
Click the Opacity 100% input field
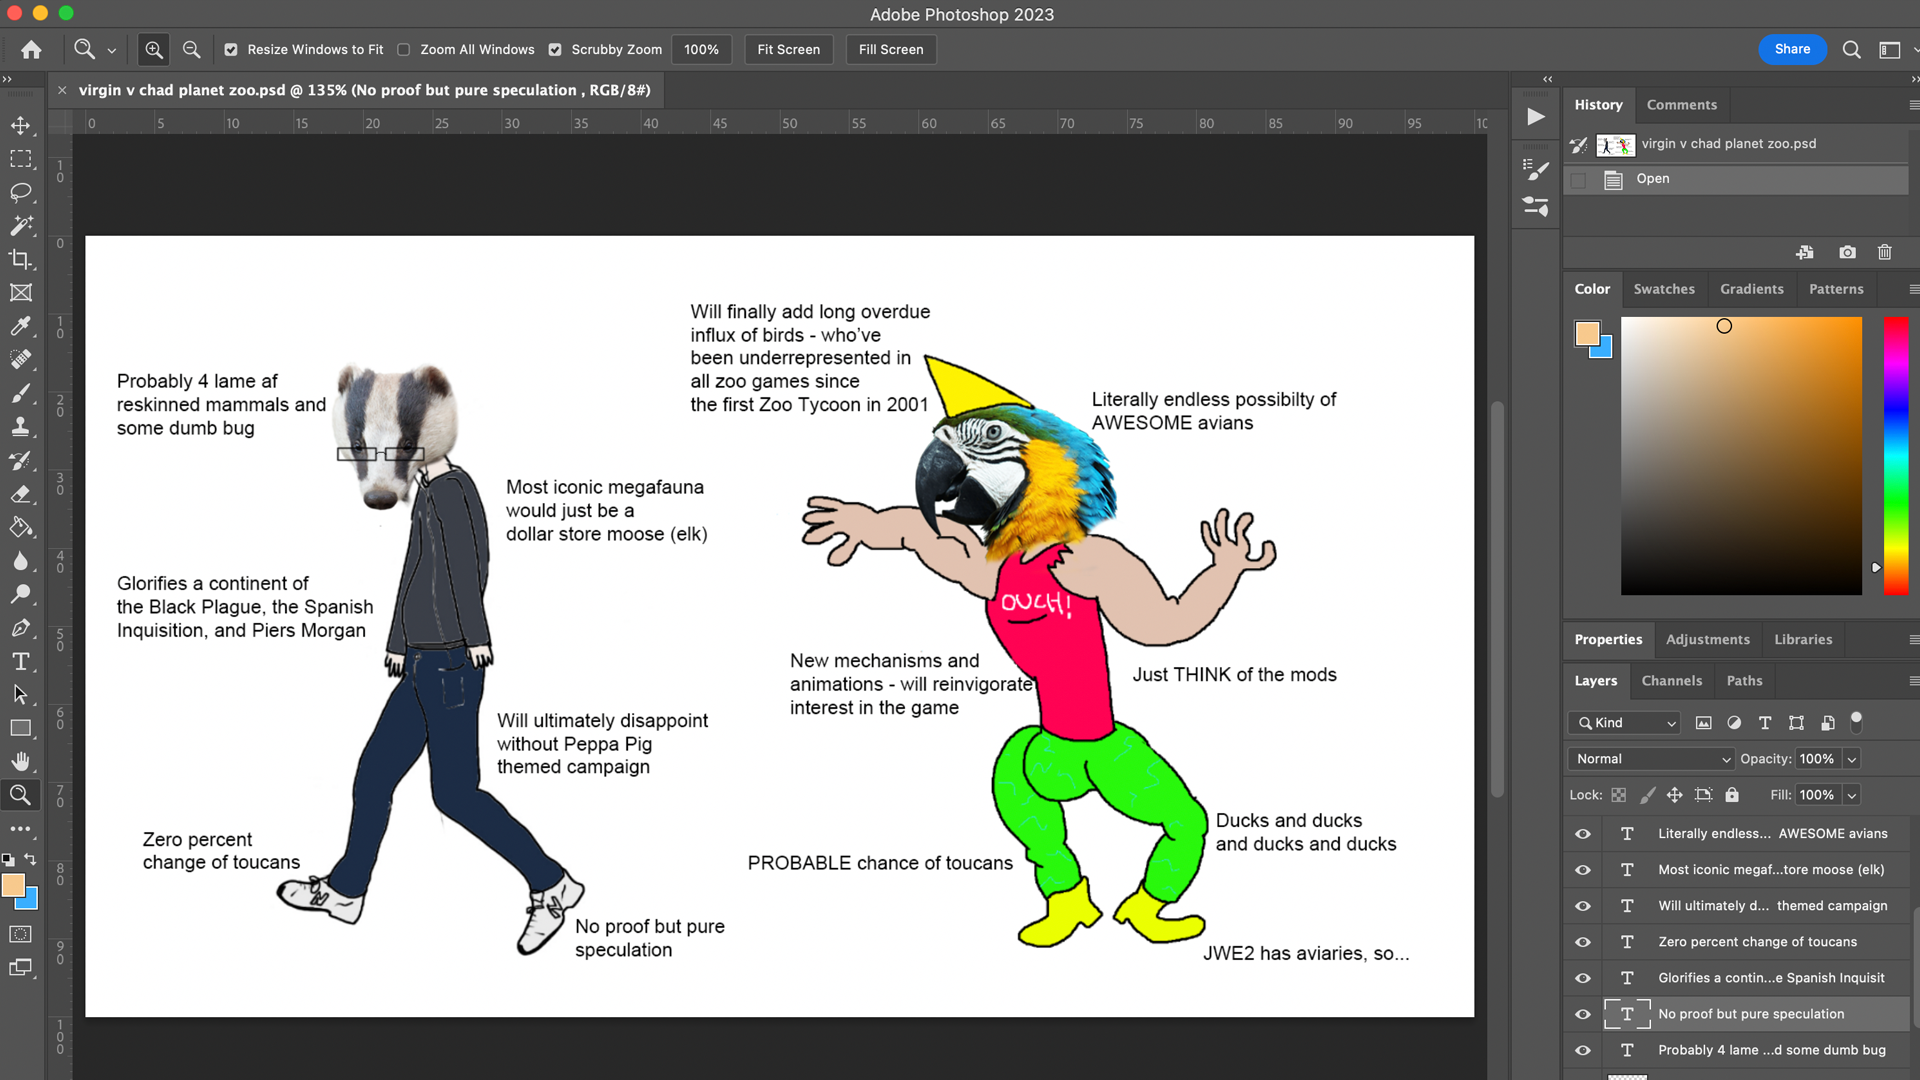pos(1817,759)
